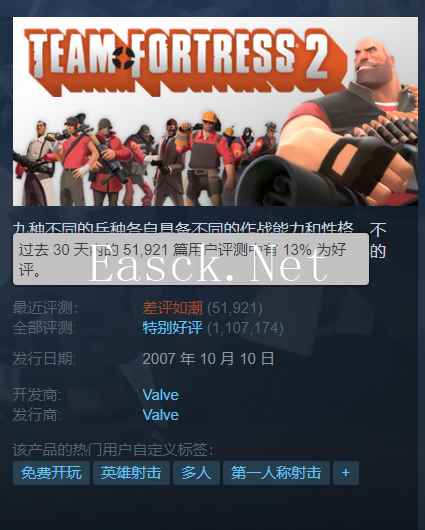Select the 英雄射击 tag
The width and height of the screenshot is (425, 530).
(x=131, y=473)
